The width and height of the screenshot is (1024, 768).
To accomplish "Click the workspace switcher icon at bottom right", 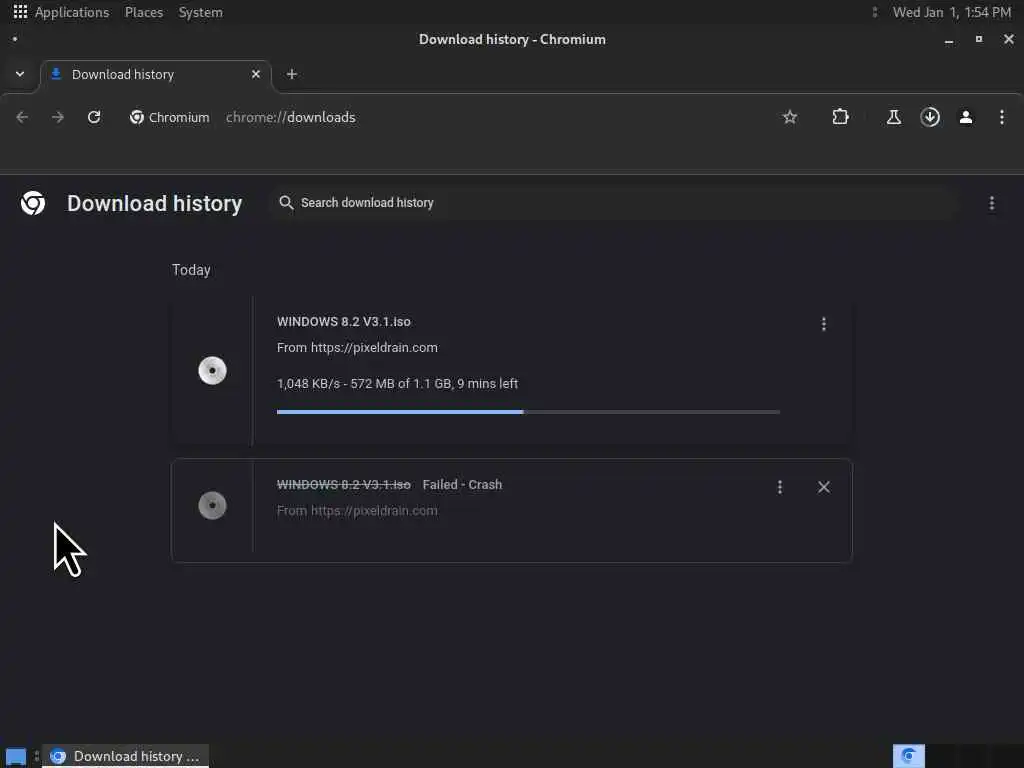I will pos(908,756).
